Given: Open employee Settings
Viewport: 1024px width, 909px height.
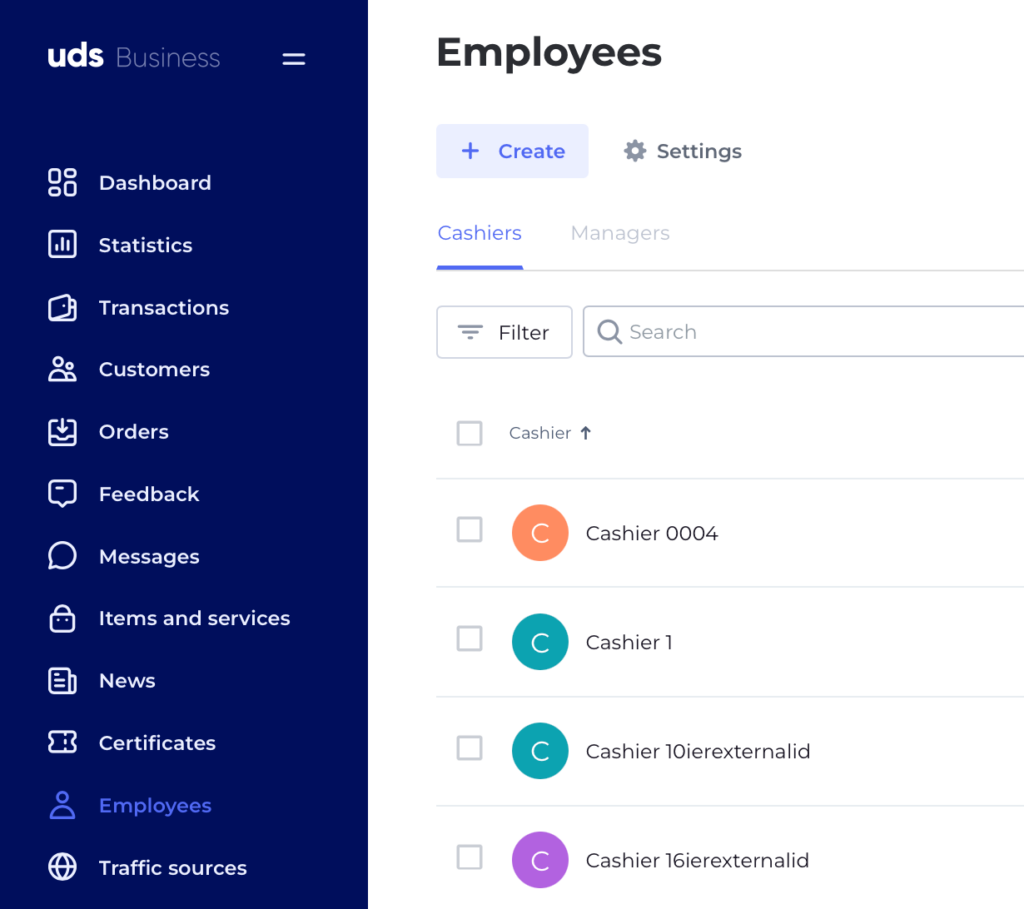Looking at the screenshot, I should tap(682, 151).
